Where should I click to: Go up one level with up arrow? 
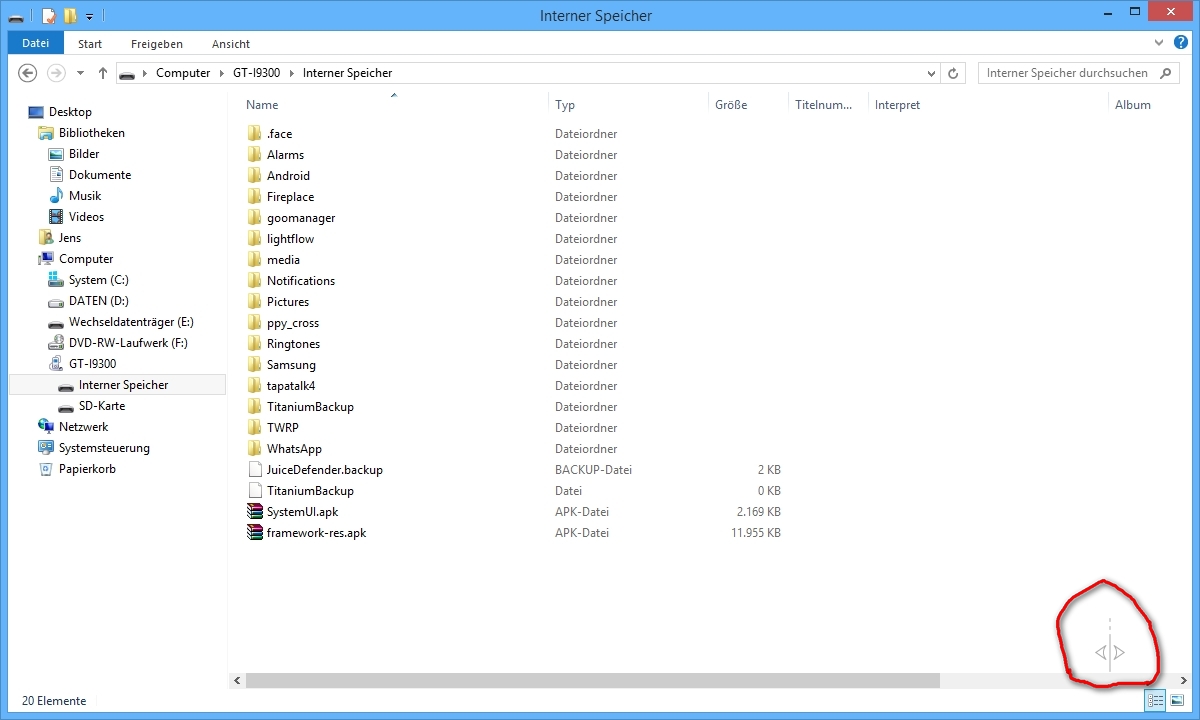click(x=103, y=73)
